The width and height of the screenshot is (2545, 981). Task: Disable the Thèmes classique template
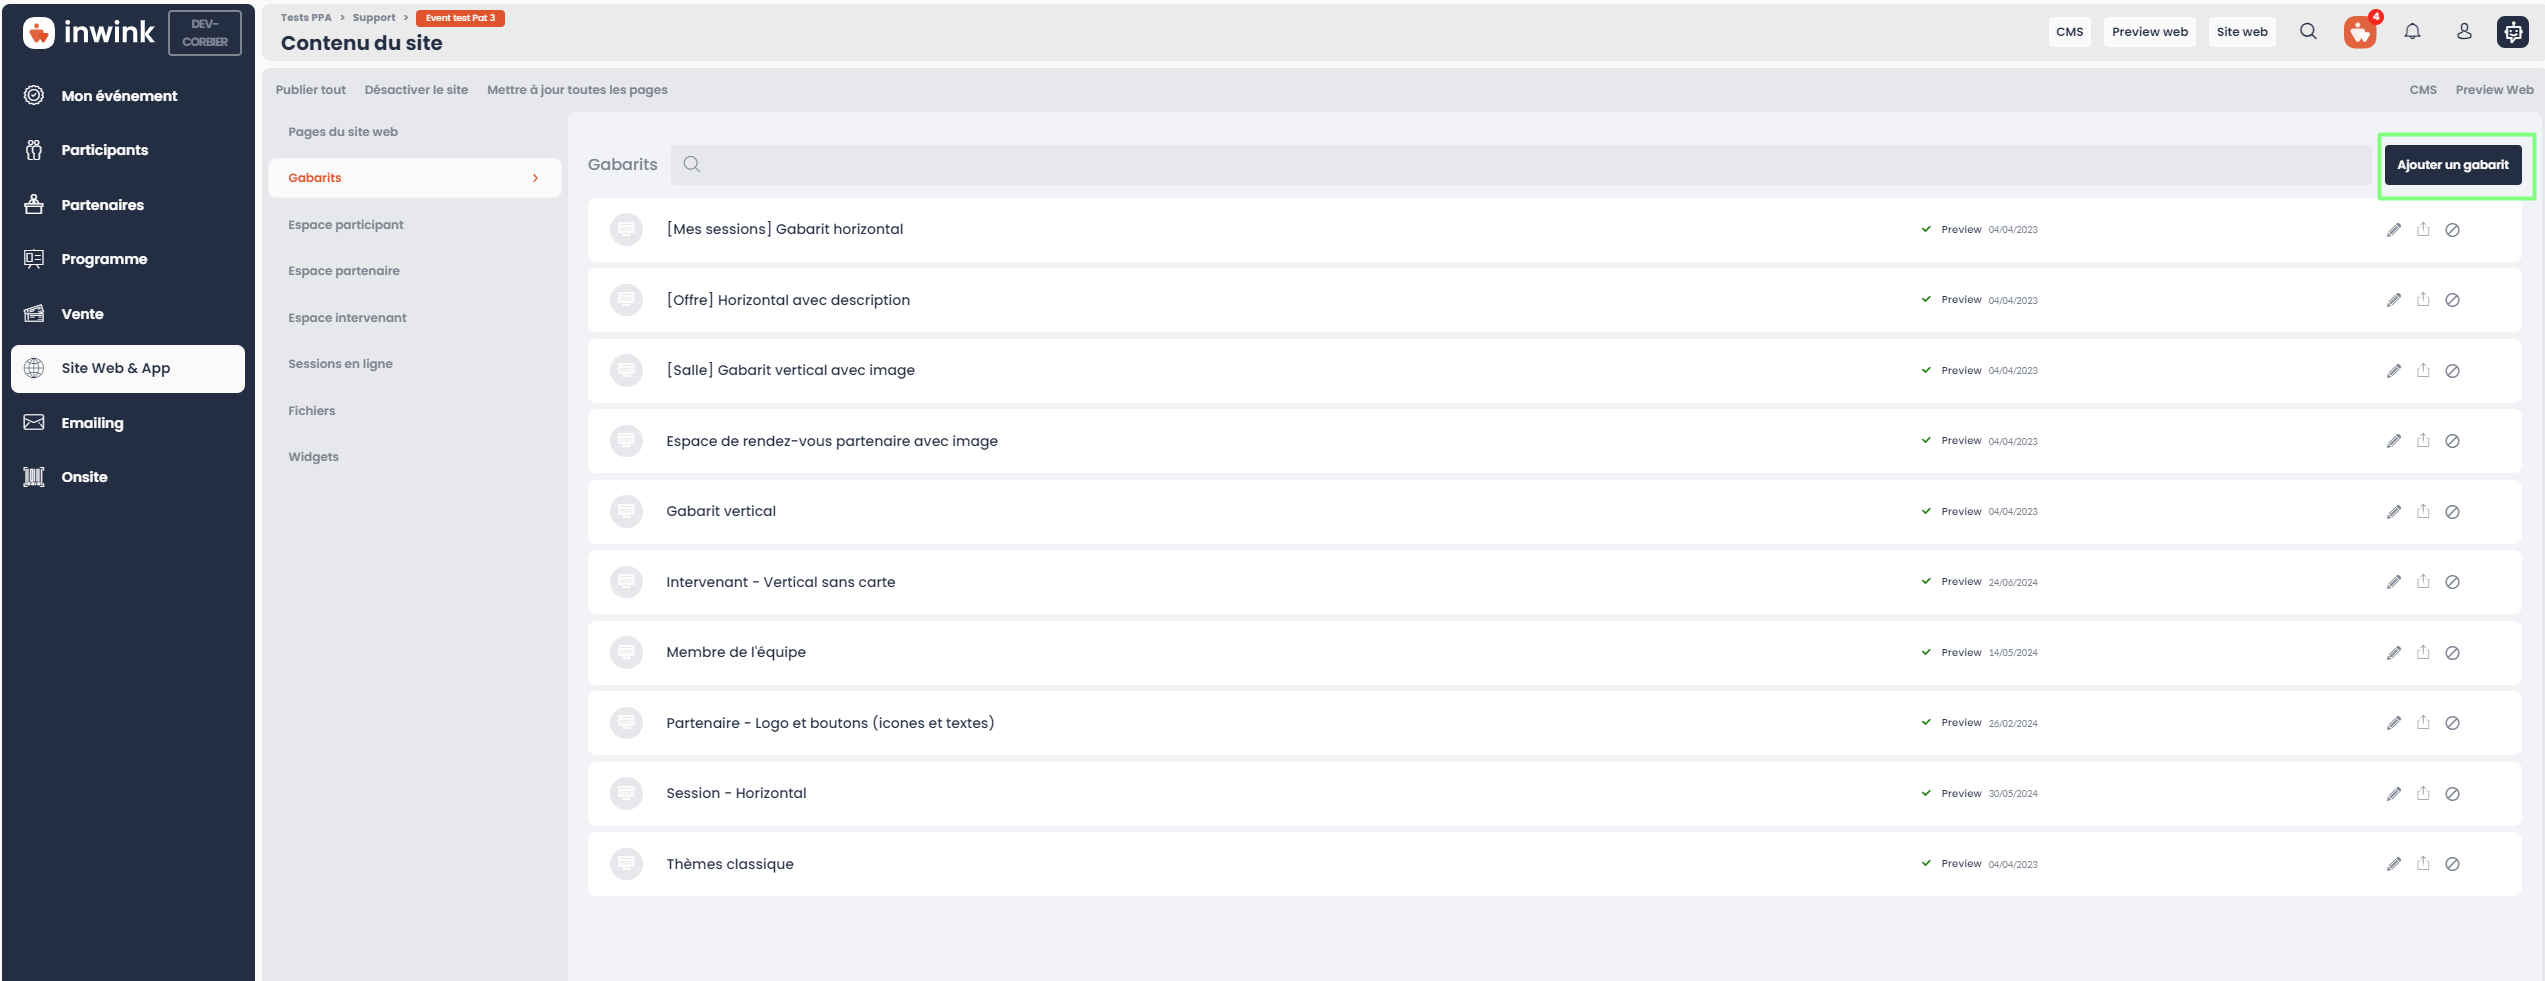tap(2452, 864)
